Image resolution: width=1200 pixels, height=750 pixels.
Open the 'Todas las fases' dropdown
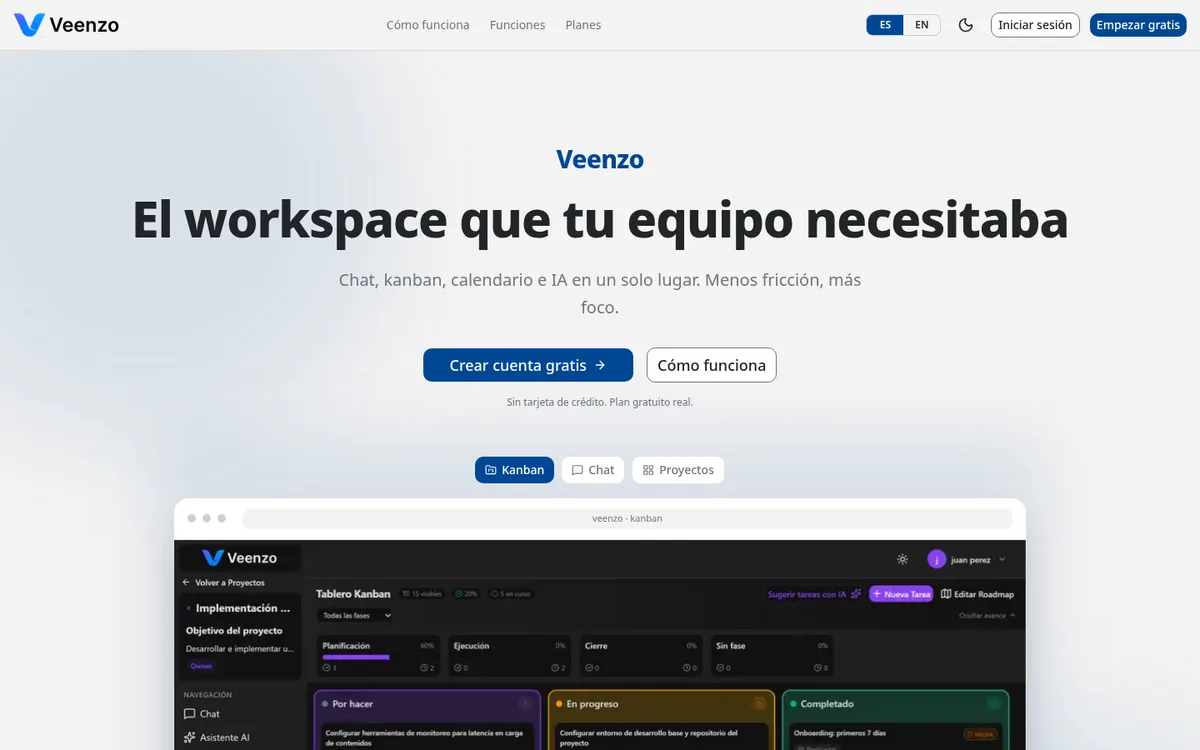(355, 615)
